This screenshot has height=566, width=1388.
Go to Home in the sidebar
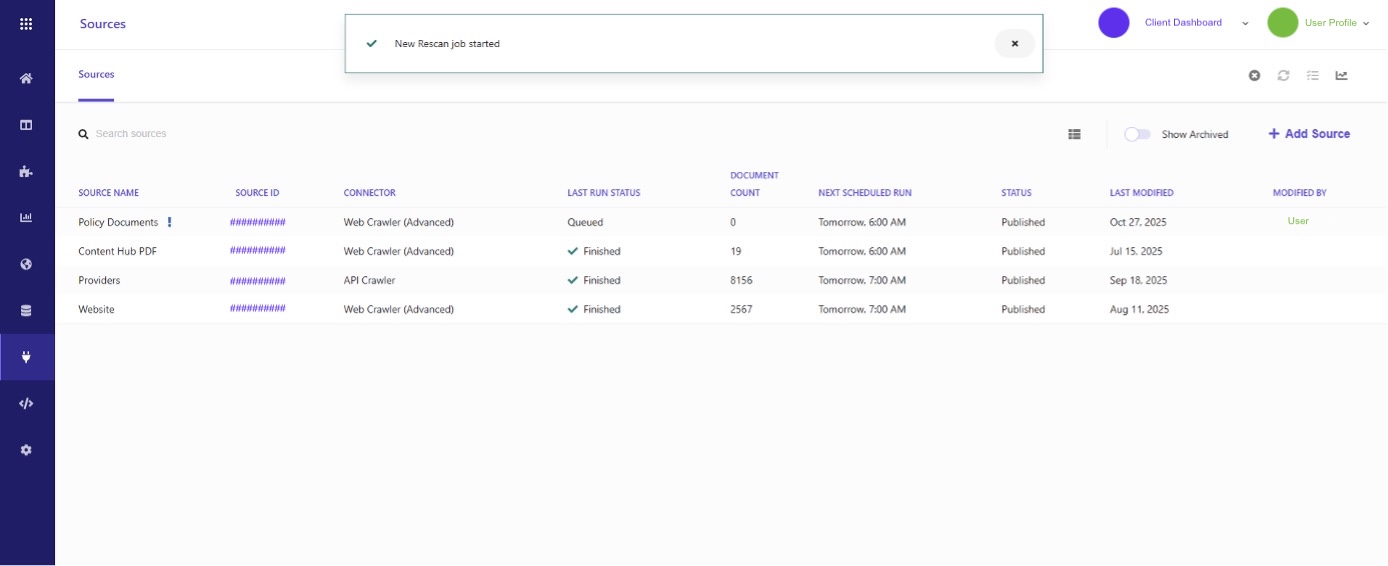(x=26, y=78)
